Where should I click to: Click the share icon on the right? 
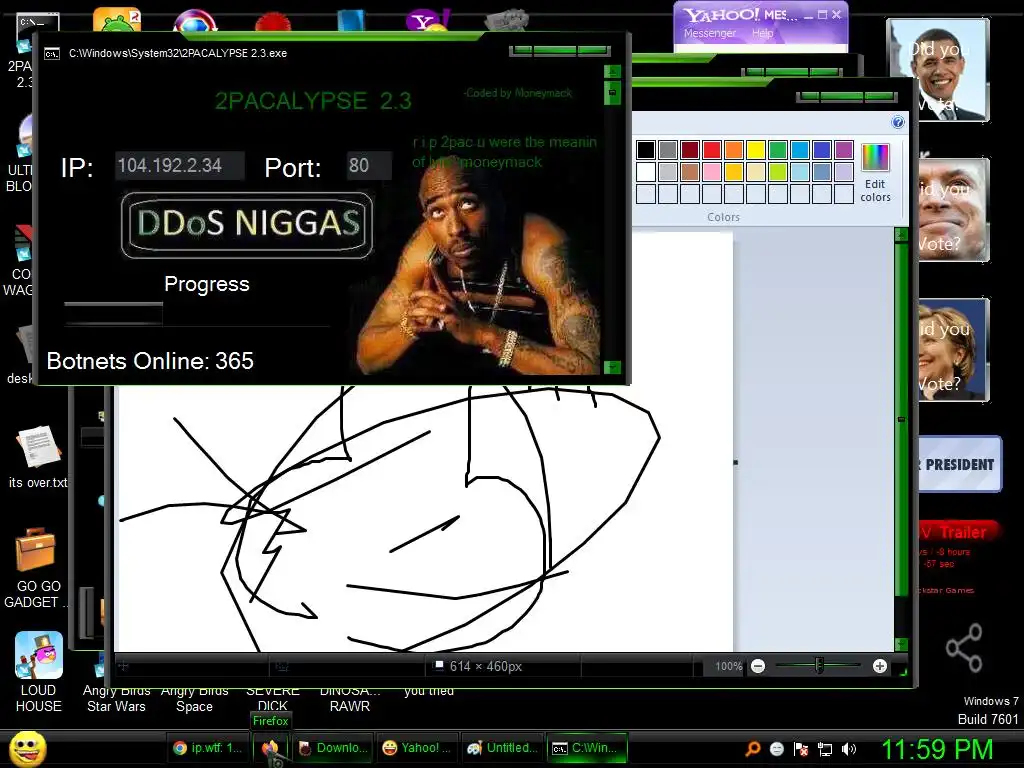point(964,647)
